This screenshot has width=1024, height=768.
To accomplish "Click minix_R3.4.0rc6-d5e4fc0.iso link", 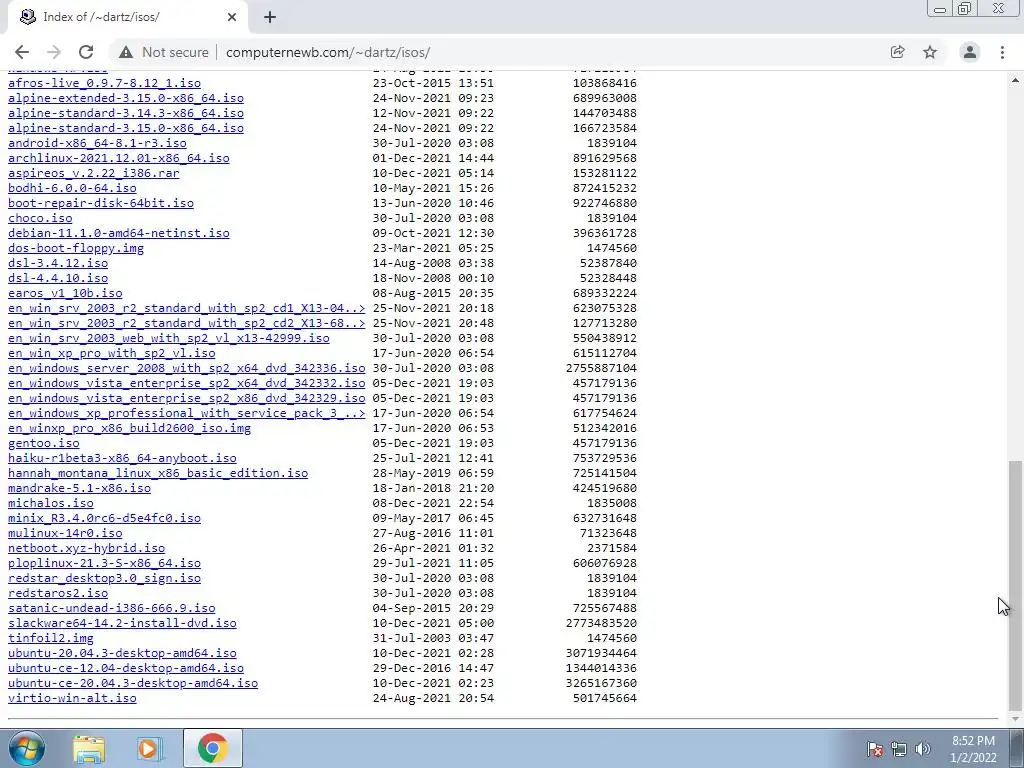I will point(104,519).
